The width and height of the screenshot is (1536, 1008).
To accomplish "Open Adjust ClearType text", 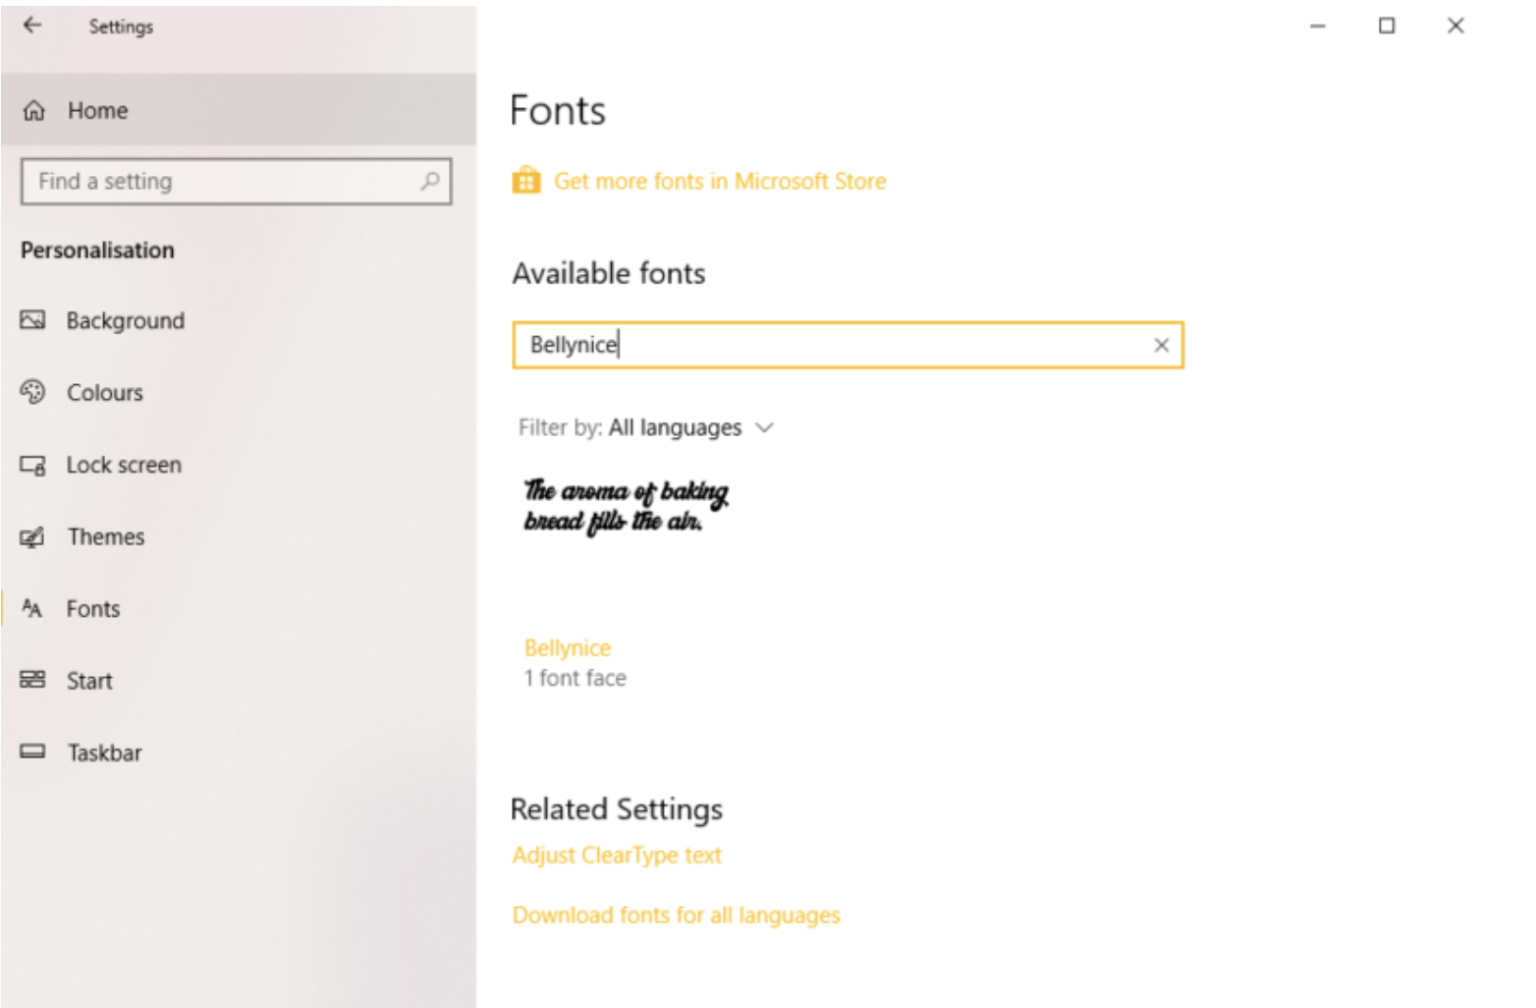I will tap(616, 855).
